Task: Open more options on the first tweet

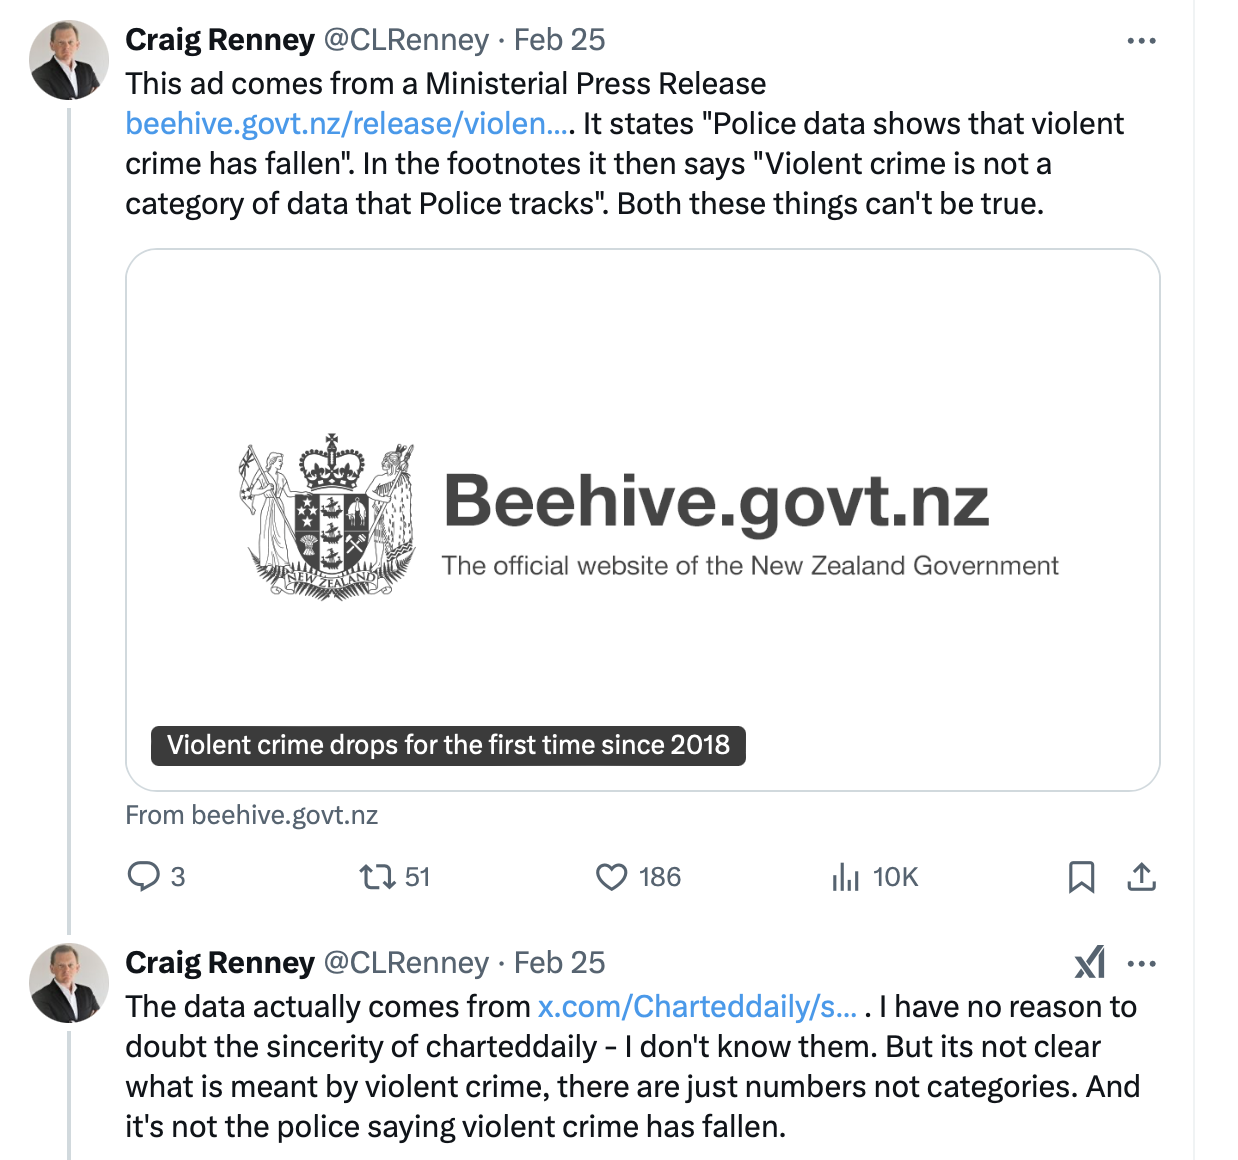Action: tap(1141, 41)
